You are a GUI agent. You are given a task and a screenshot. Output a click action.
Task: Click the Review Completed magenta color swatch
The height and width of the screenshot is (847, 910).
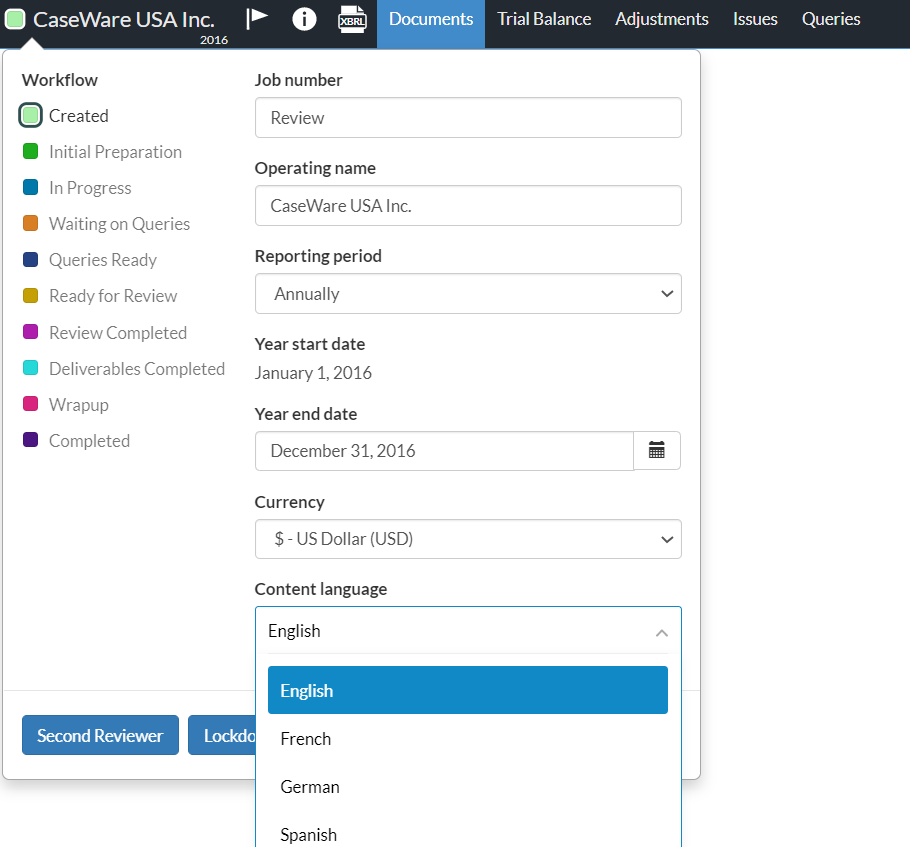(30, 332)
